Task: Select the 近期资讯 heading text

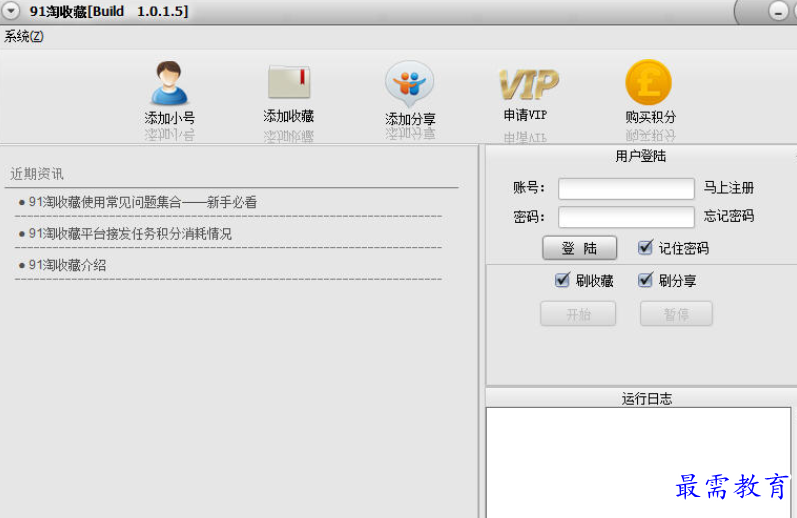Action: 37,174
